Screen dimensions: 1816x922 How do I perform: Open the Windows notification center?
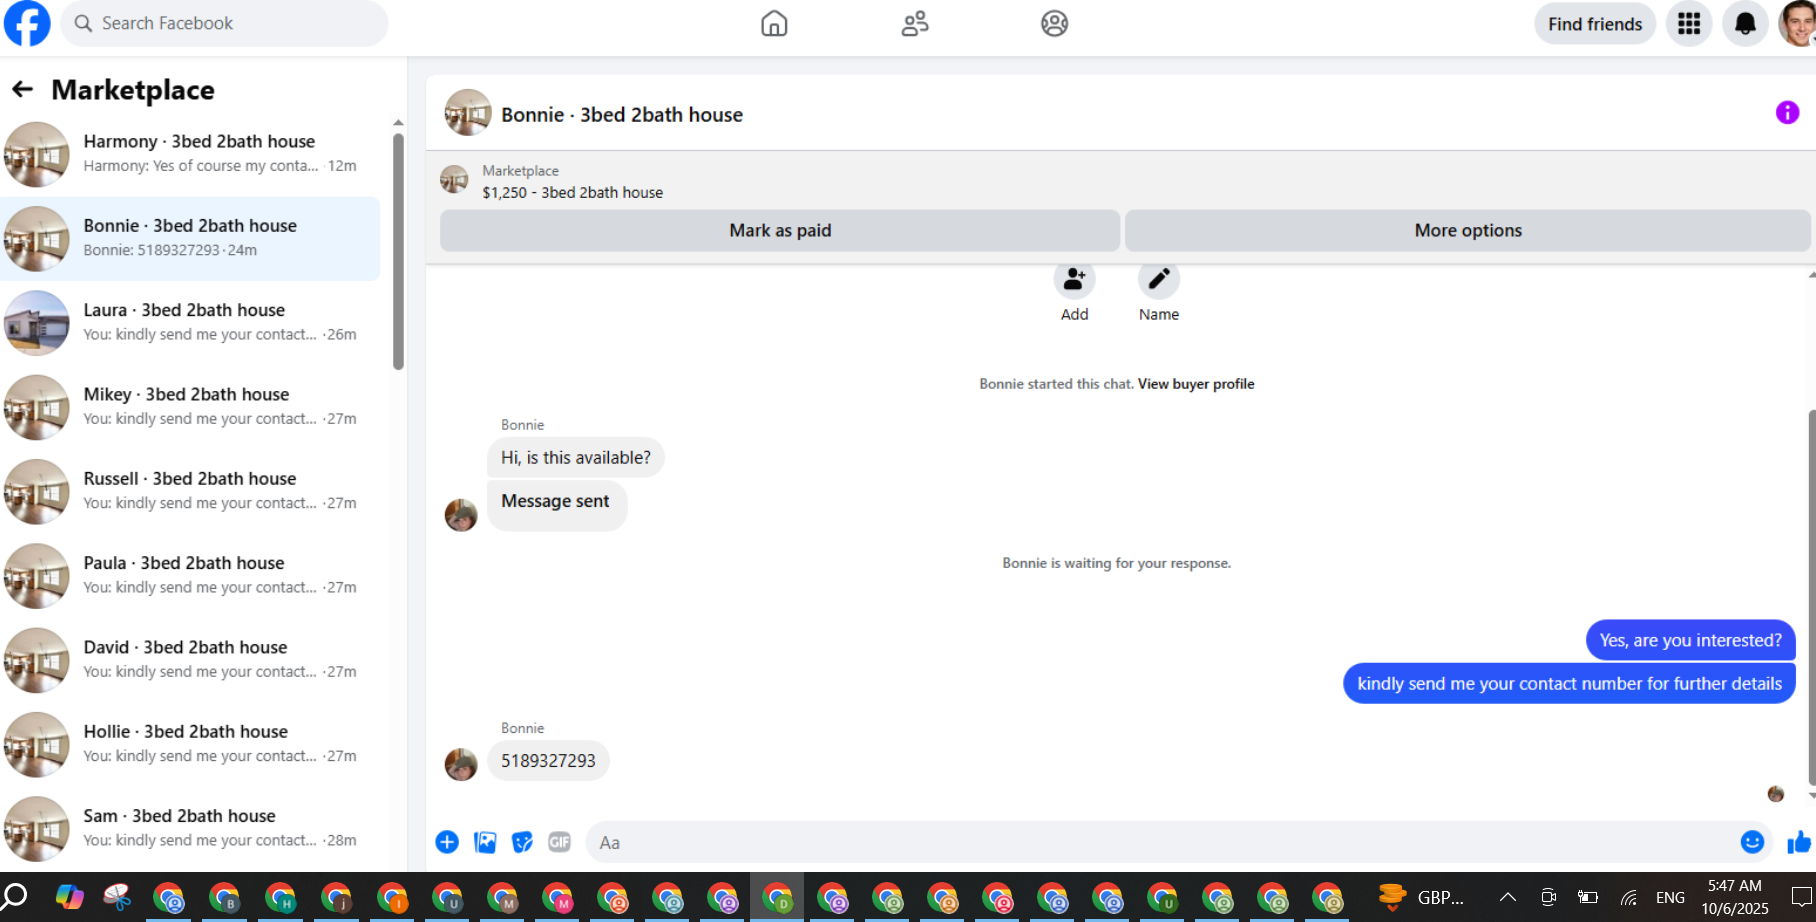[x=1801, y=897]
